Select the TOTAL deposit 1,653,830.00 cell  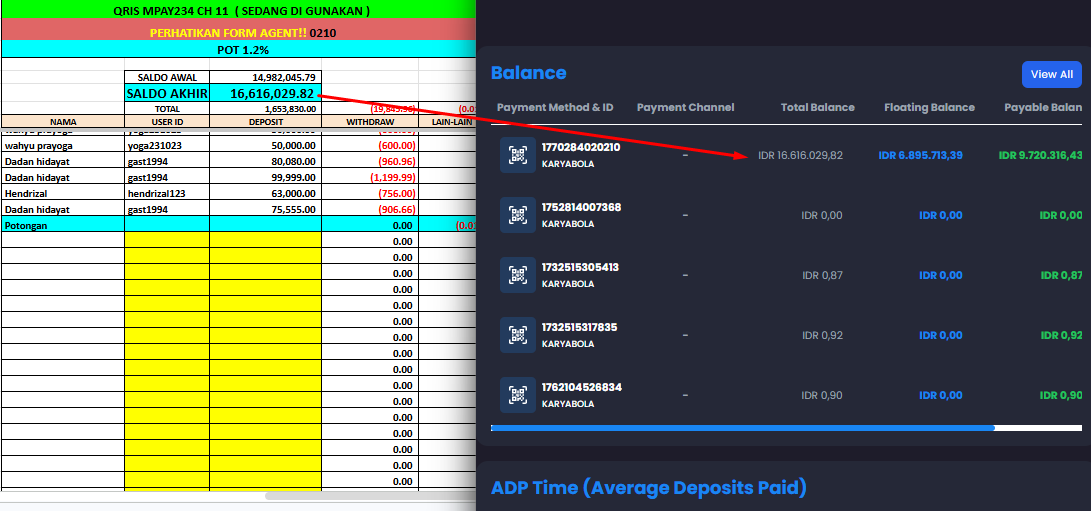265,109
